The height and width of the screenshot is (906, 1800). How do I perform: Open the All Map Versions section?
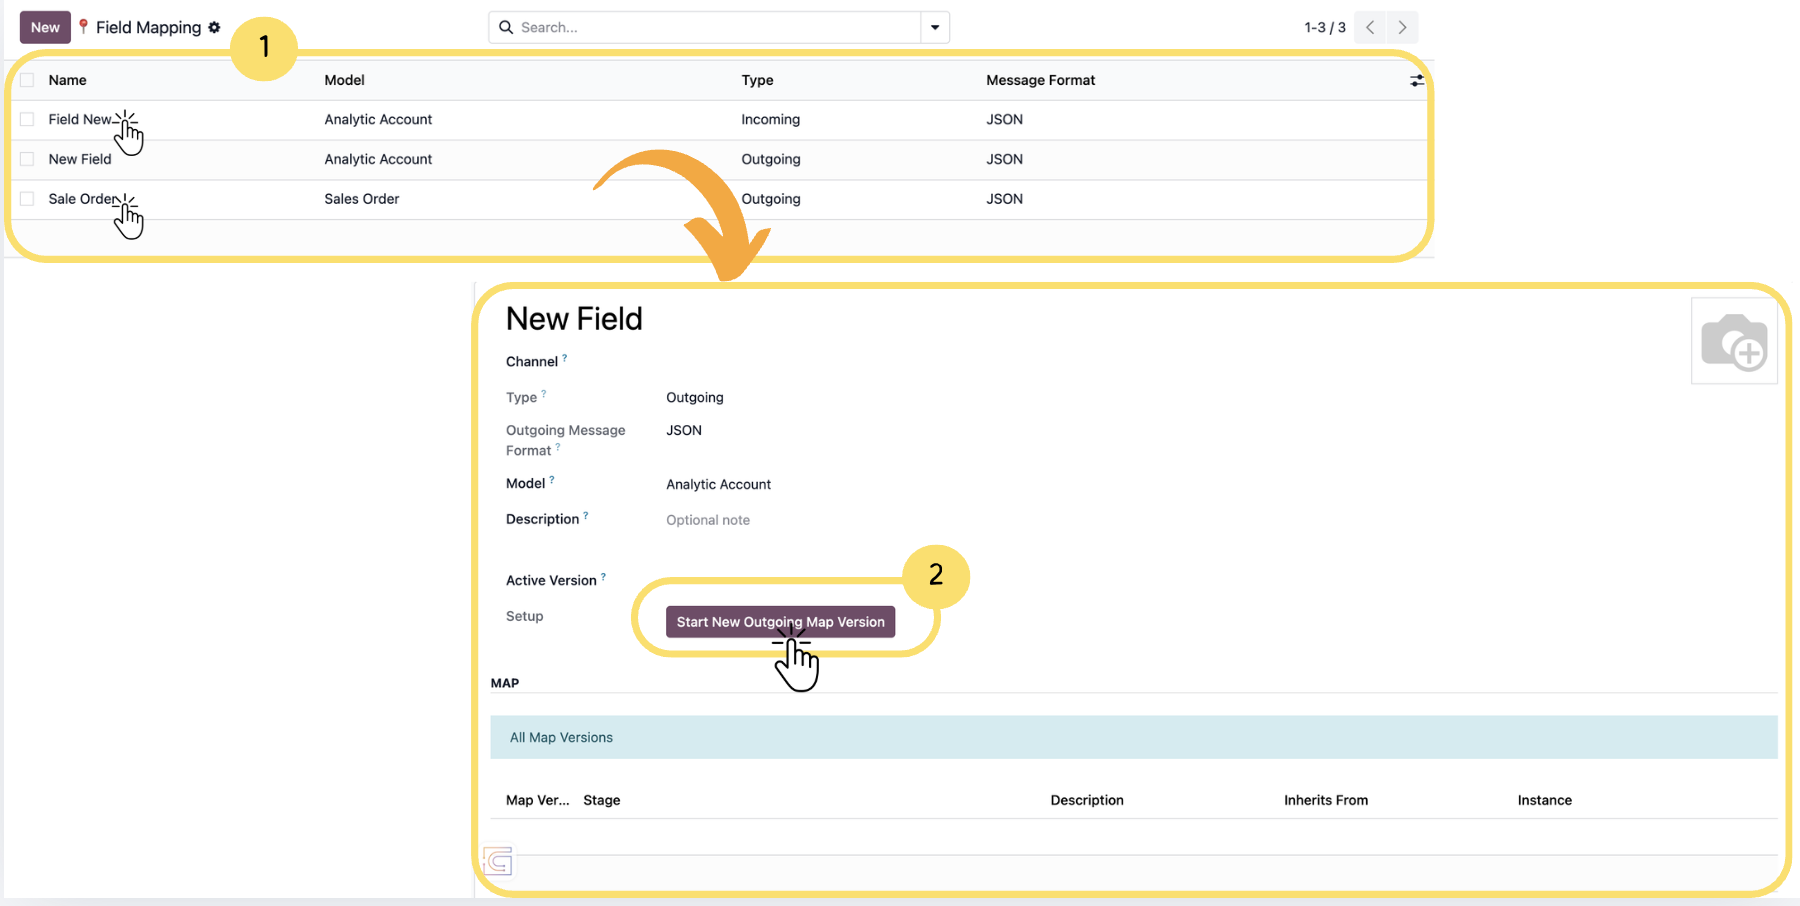pos(561,737)
